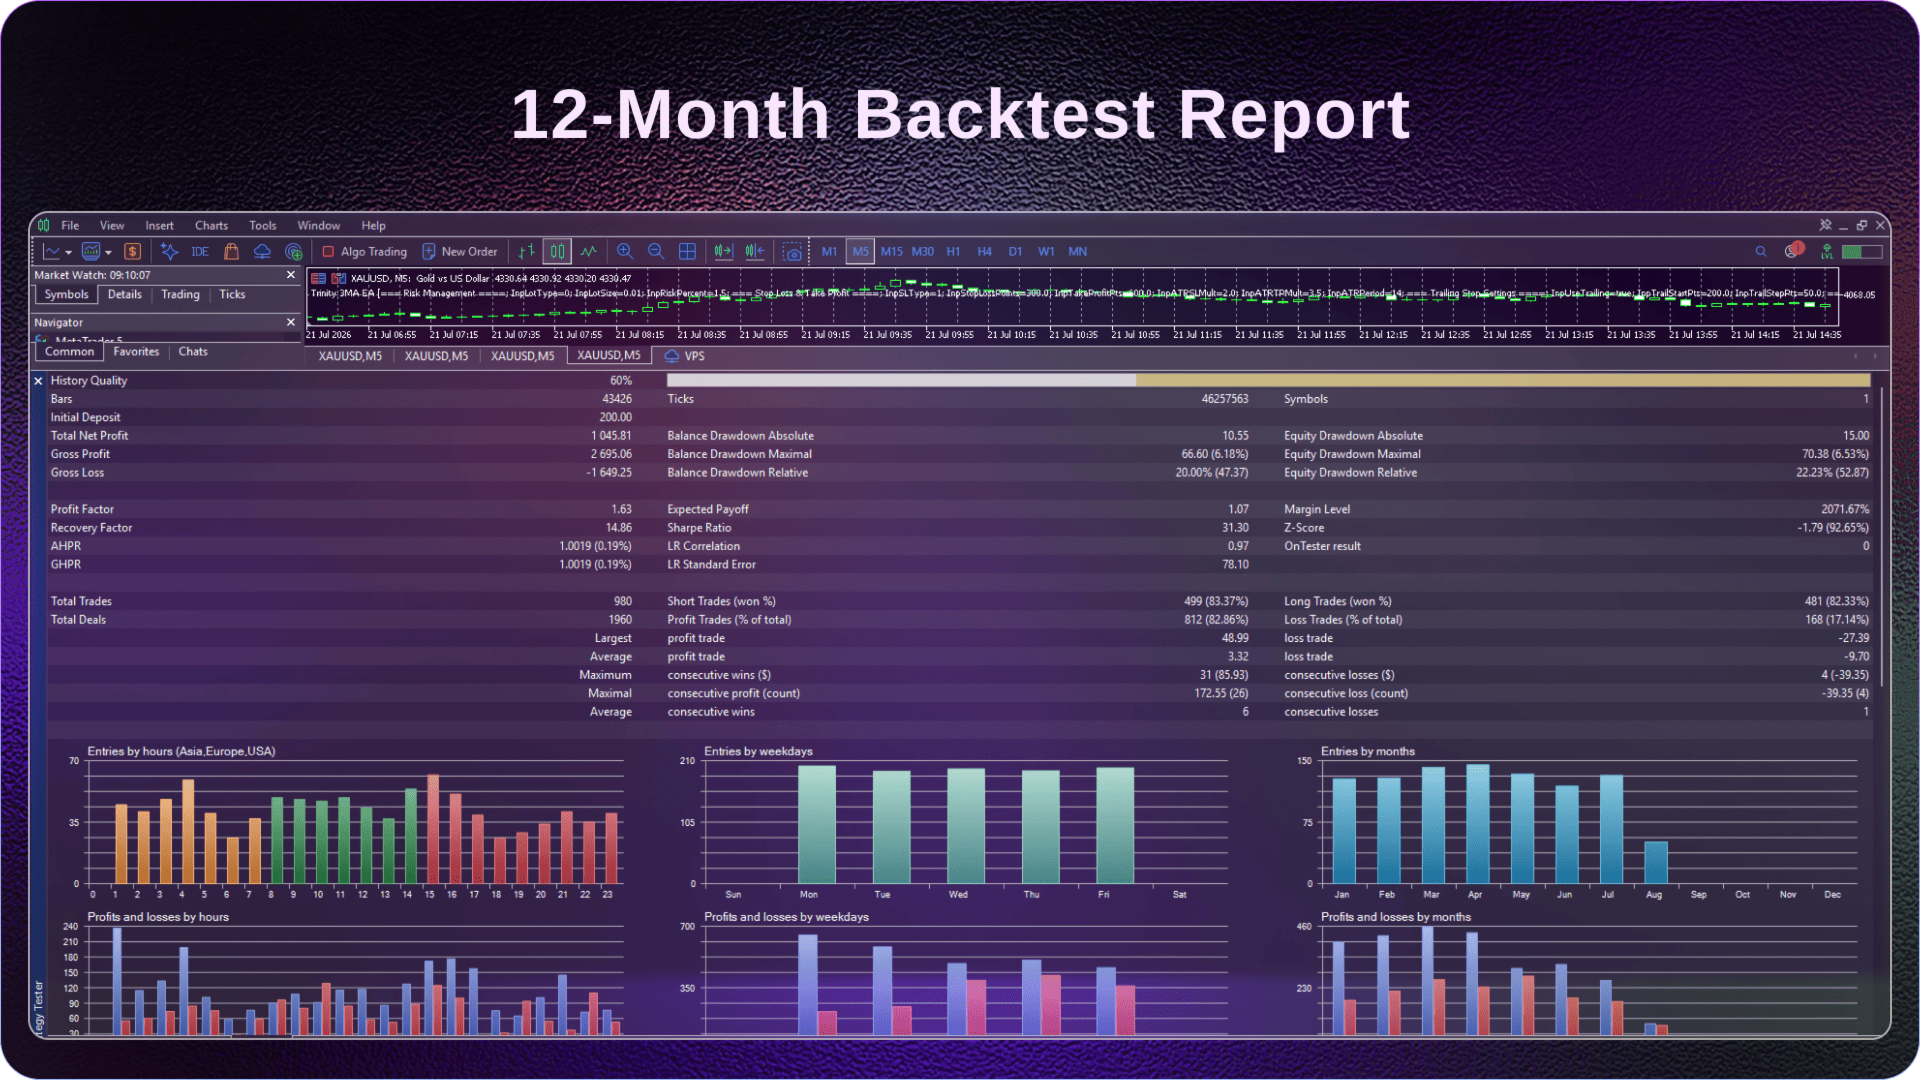1920x1080 pixels.
Task: Switch to Market Watch Ticks tab
Action: coord(232,295)
